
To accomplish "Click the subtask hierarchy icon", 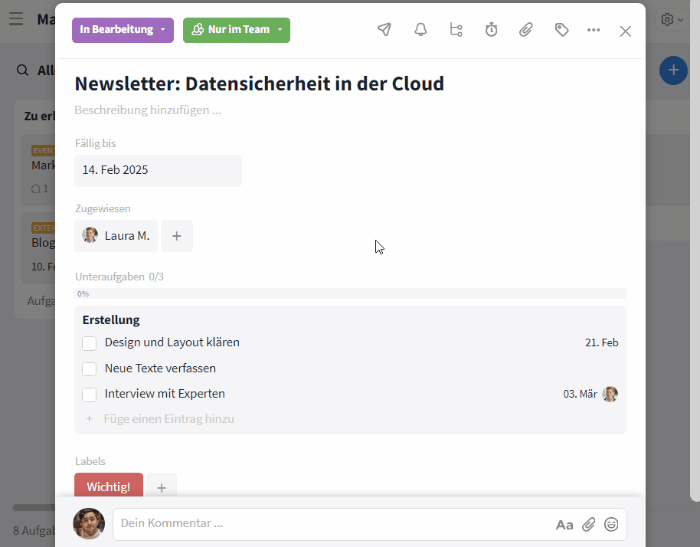I will point(456,30).
